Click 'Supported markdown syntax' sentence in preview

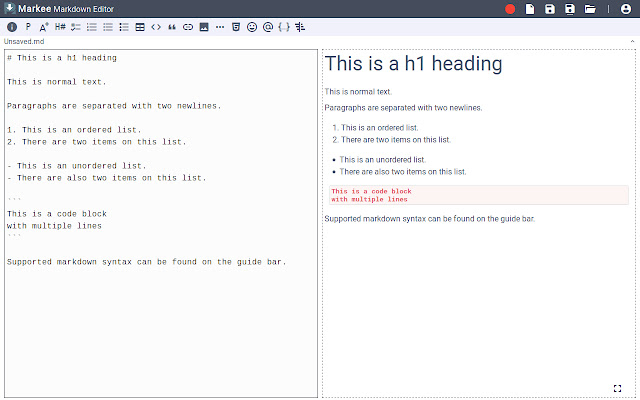click(x=429, y=219)
